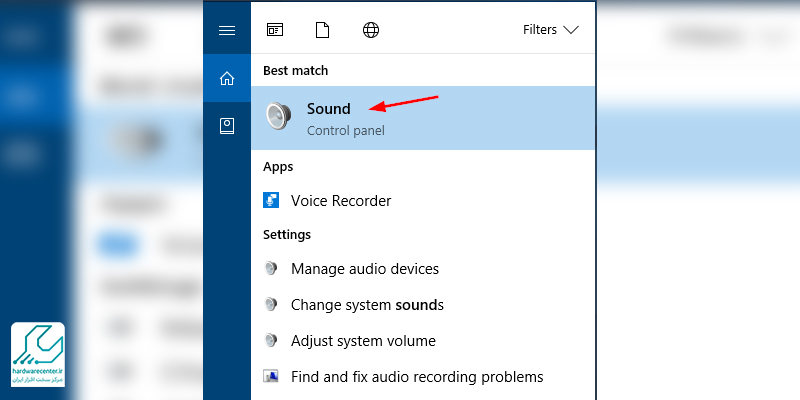Click the Voice Recorder app icon
The width and height of the screenshot is (800, 400).
[x=271, y=200]
